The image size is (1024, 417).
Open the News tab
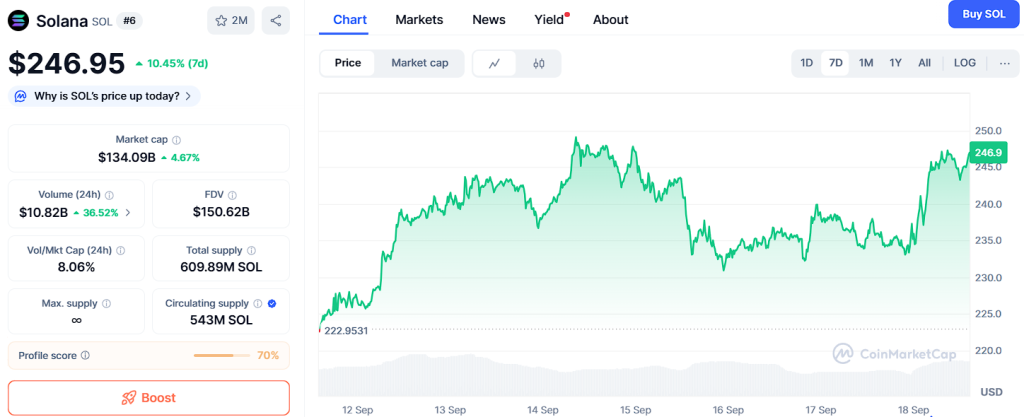[489, 20]
